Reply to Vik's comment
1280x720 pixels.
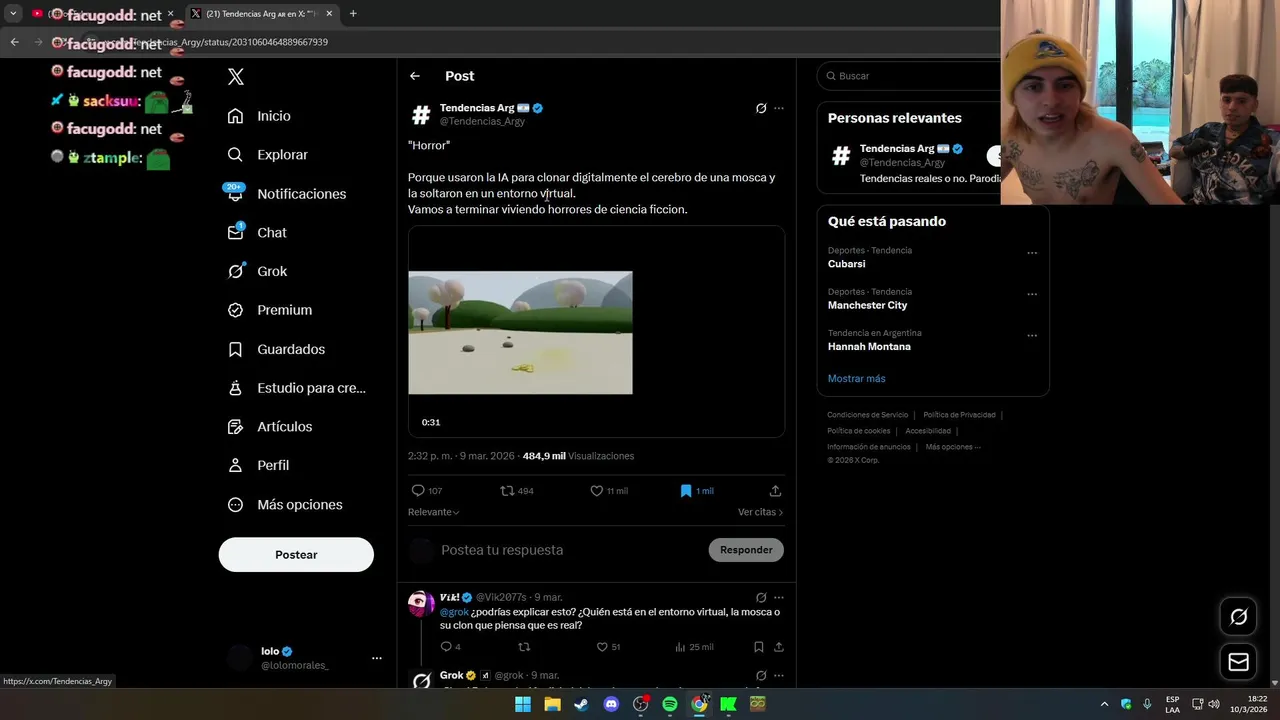450,647
